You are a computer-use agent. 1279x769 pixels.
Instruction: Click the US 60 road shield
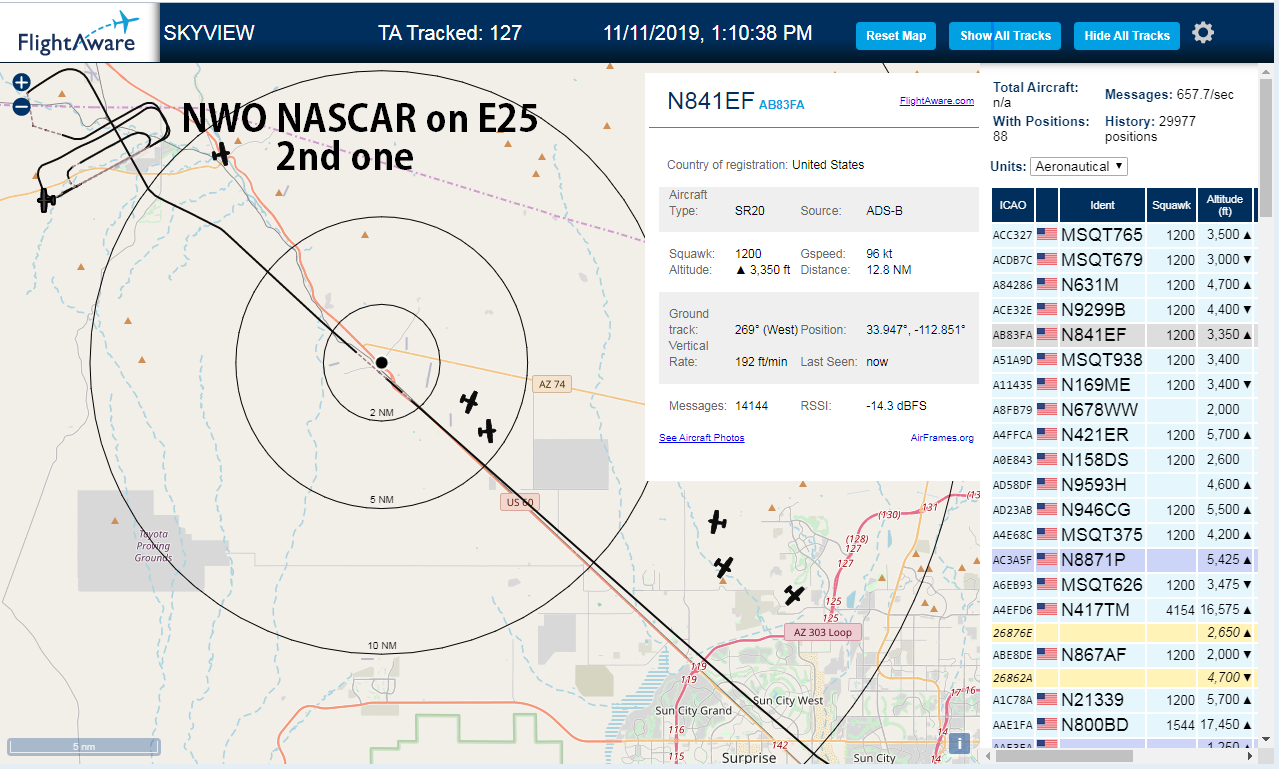[519, 502]
